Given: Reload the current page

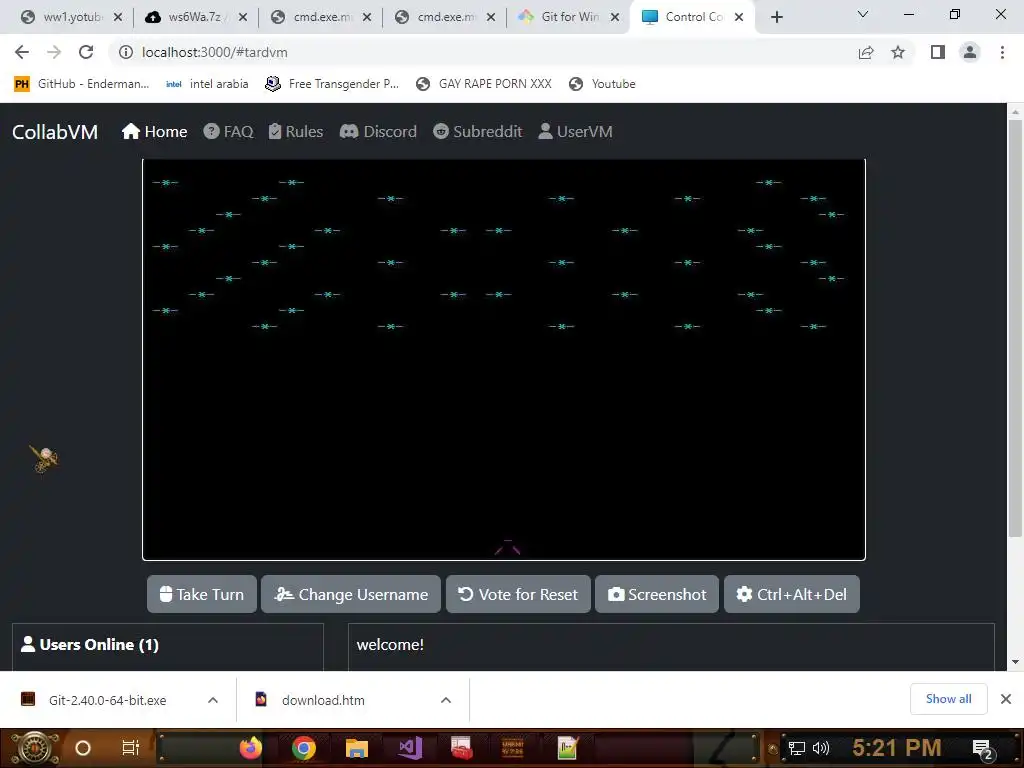Looking at the screenshot, I should 86,52.
